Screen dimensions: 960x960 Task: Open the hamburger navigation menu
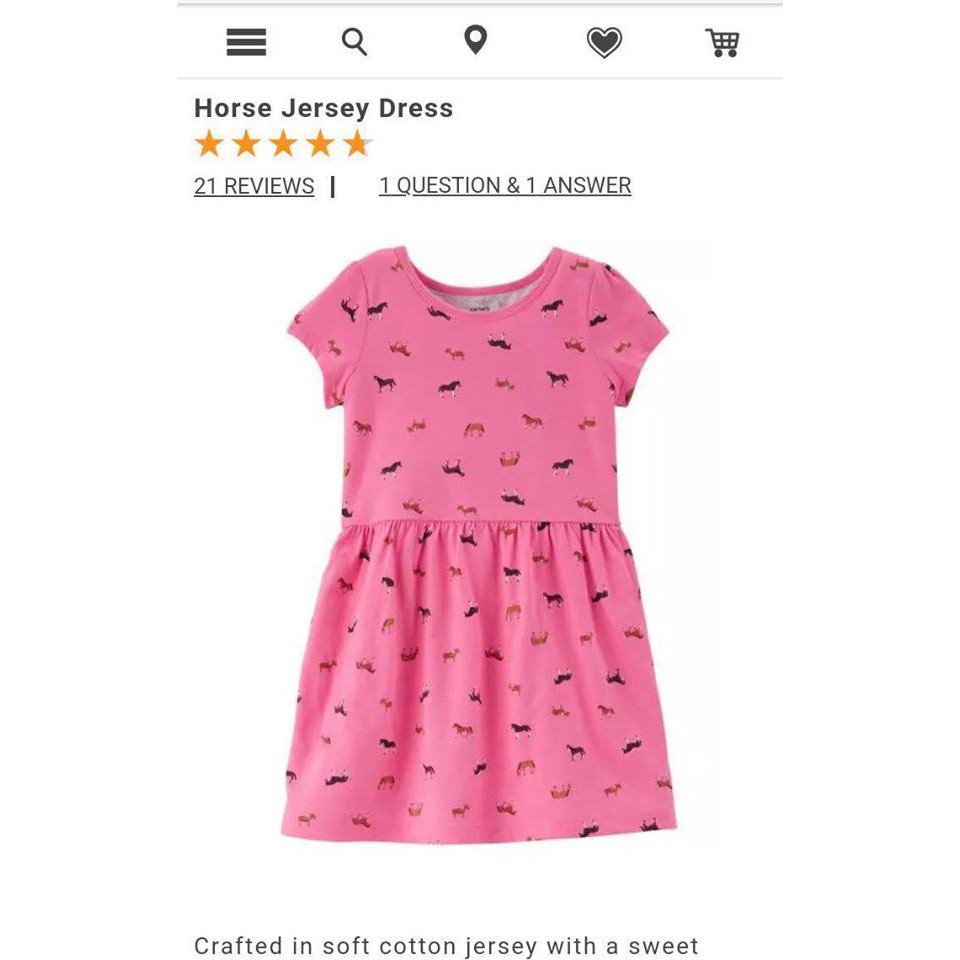pos(246,42)
